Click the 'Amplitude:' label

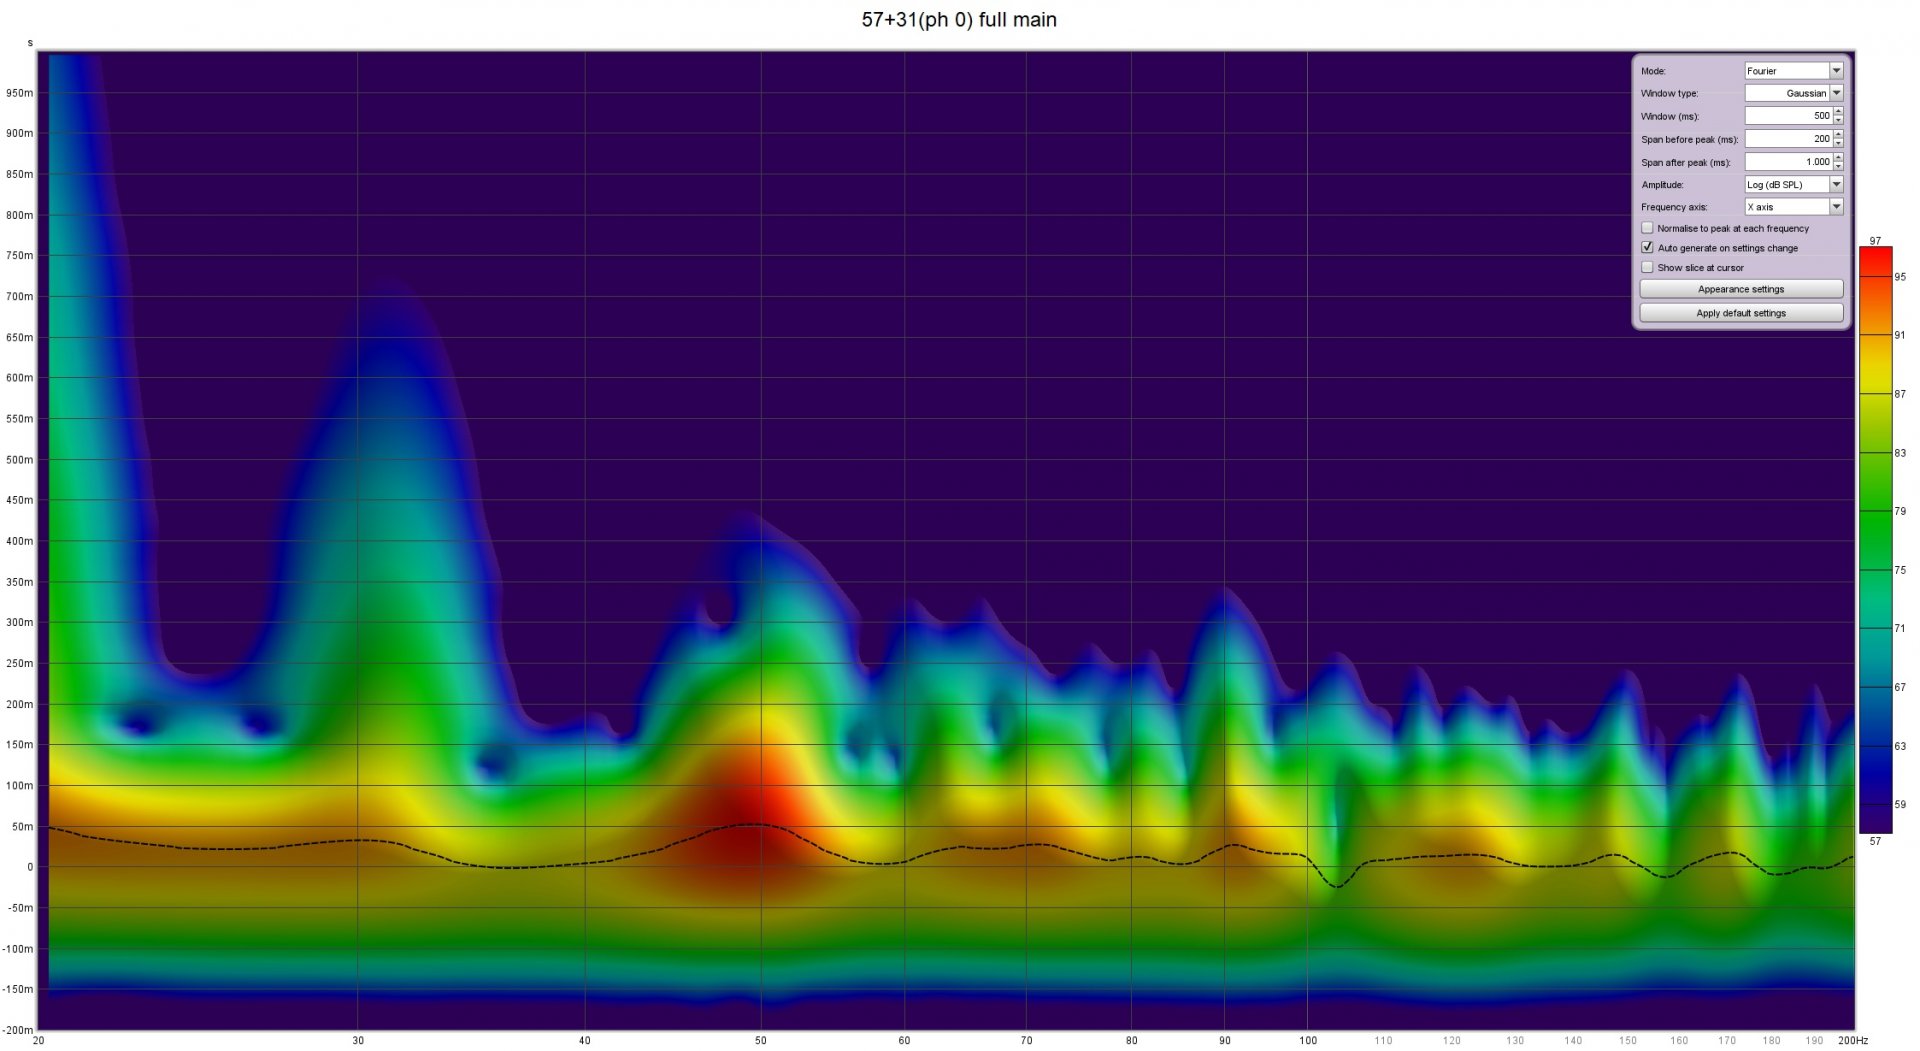(x=1662, y=185)
